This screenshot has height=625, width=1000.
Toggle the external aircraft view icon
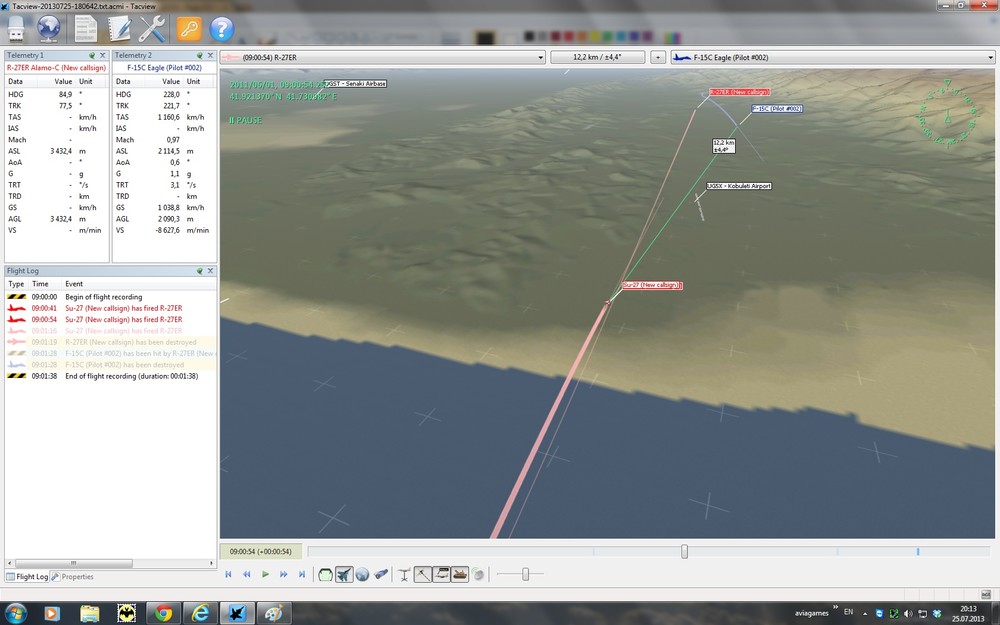[x=344, y=575]
